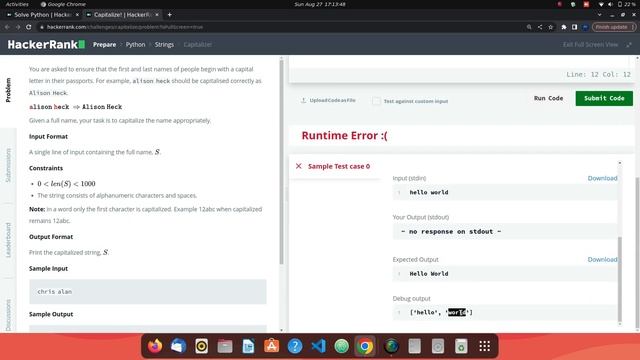Click Exit Full Screen View
The image size is (640, 360).
(590, 44)
